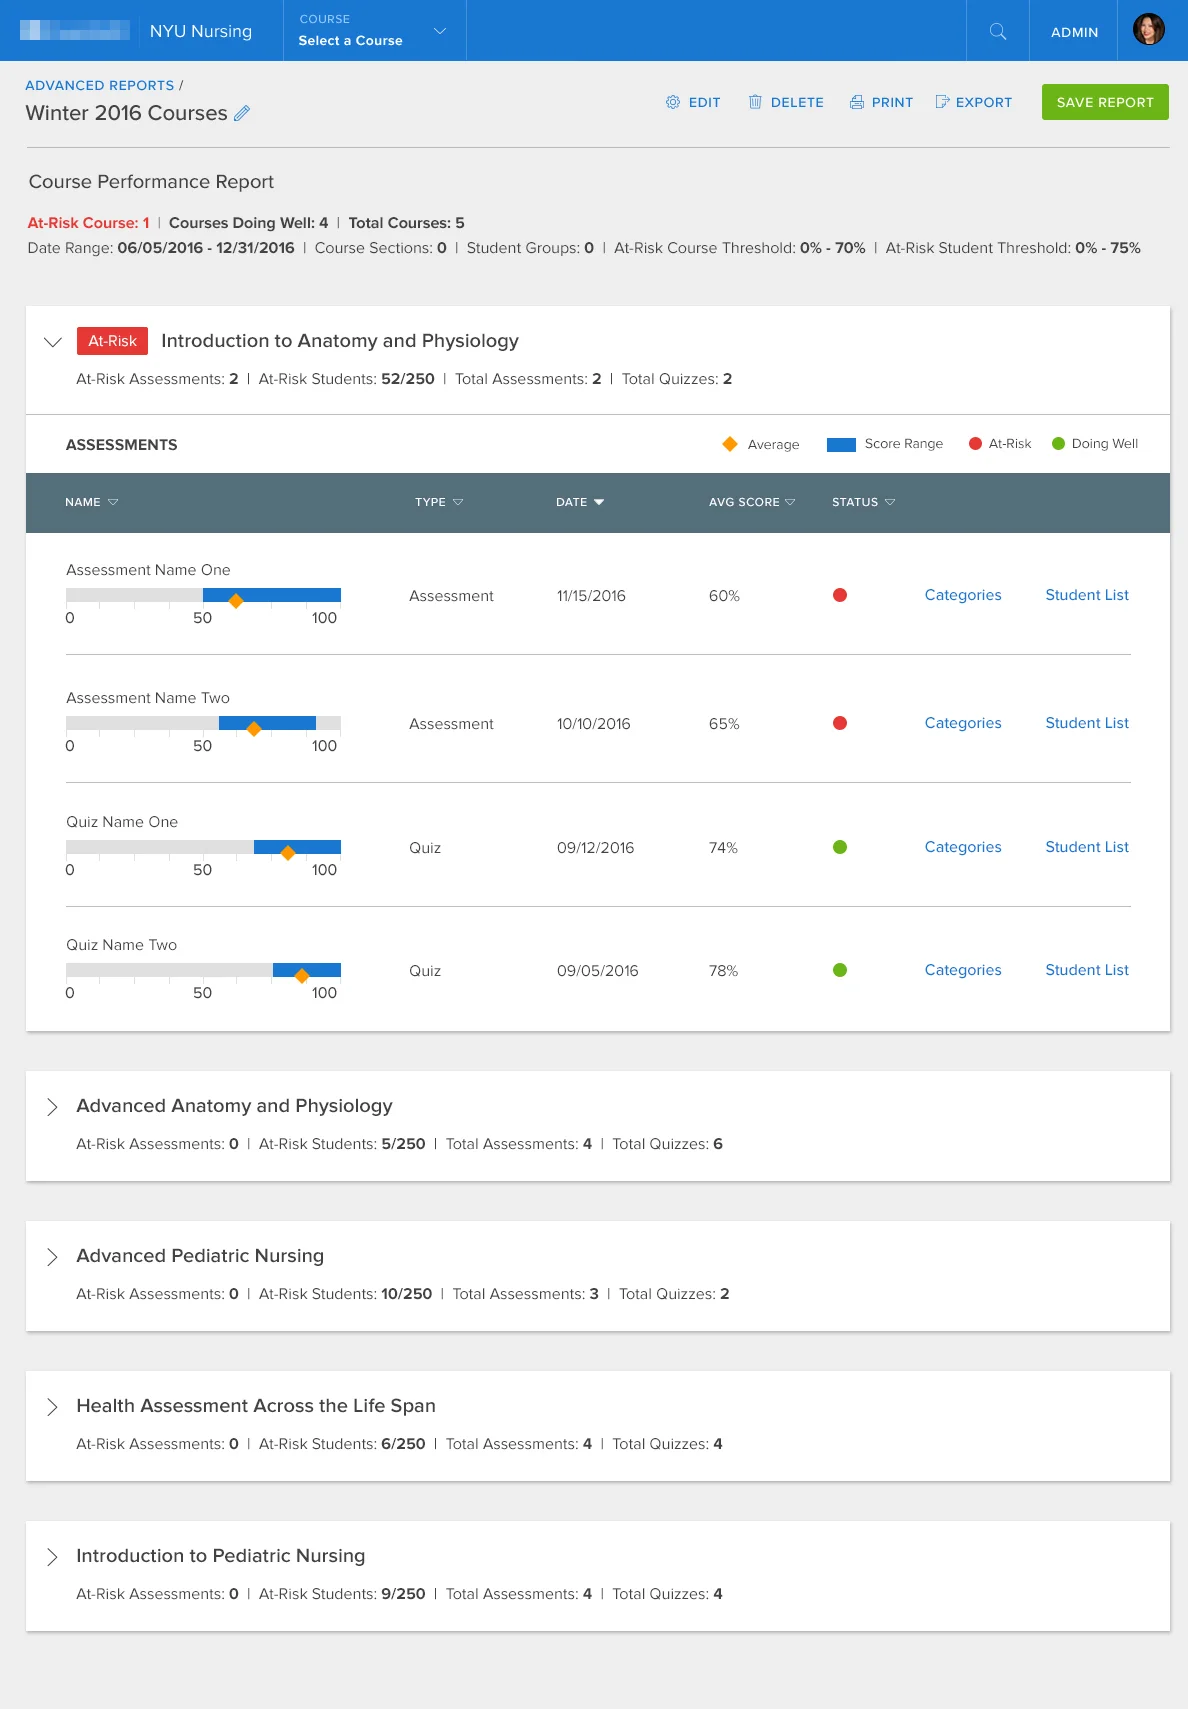Click the Assessment Name One label
This screenshot has width=1188, height=1709.
[x=148, y=570]
